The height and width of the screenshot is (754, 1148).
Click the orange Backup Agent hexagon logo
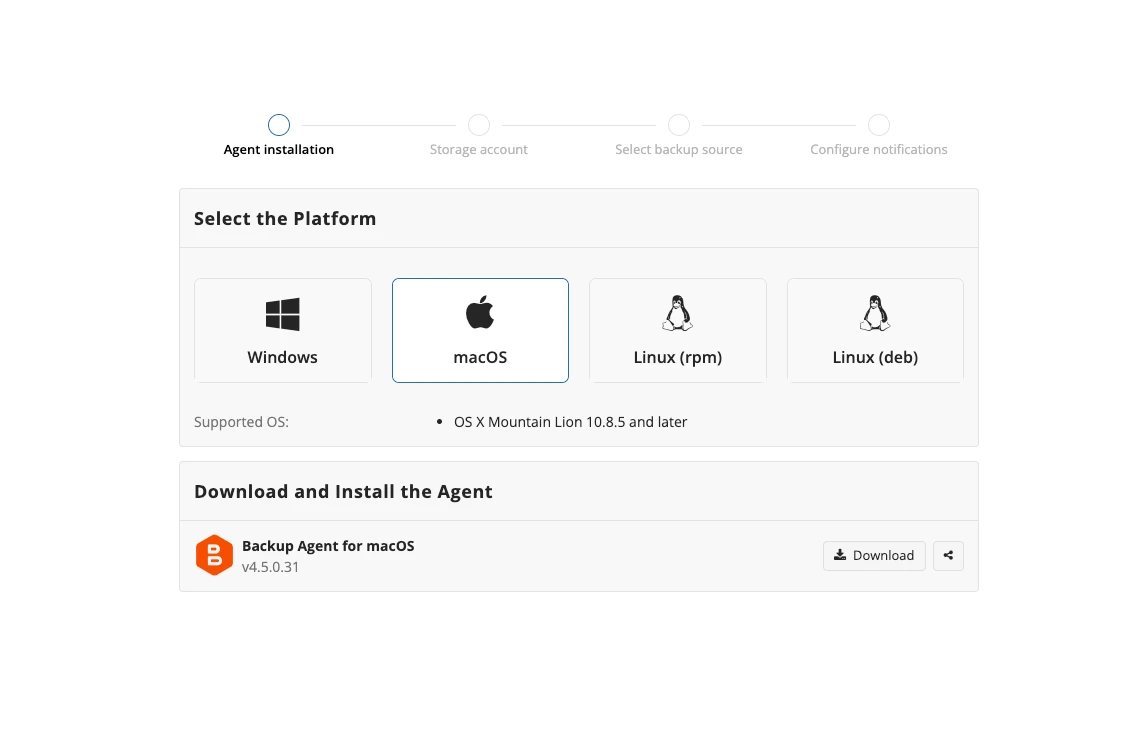[x=215, y=555]
